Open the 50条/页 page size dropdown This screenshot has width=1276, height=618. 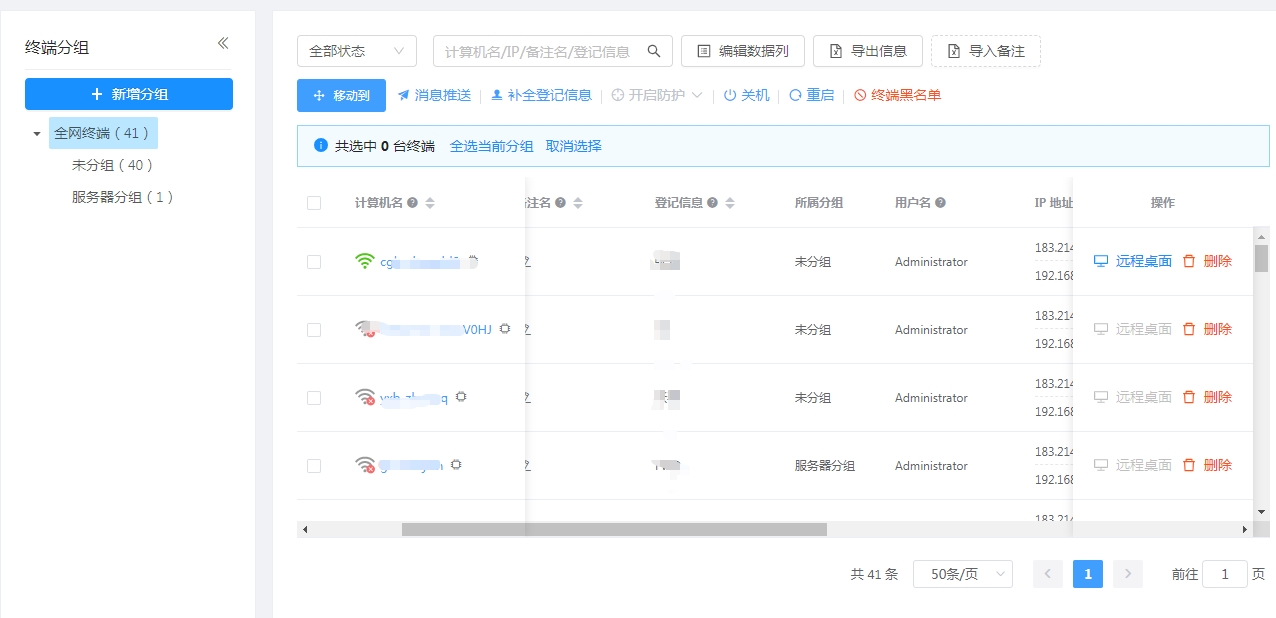tap(963, 574)
